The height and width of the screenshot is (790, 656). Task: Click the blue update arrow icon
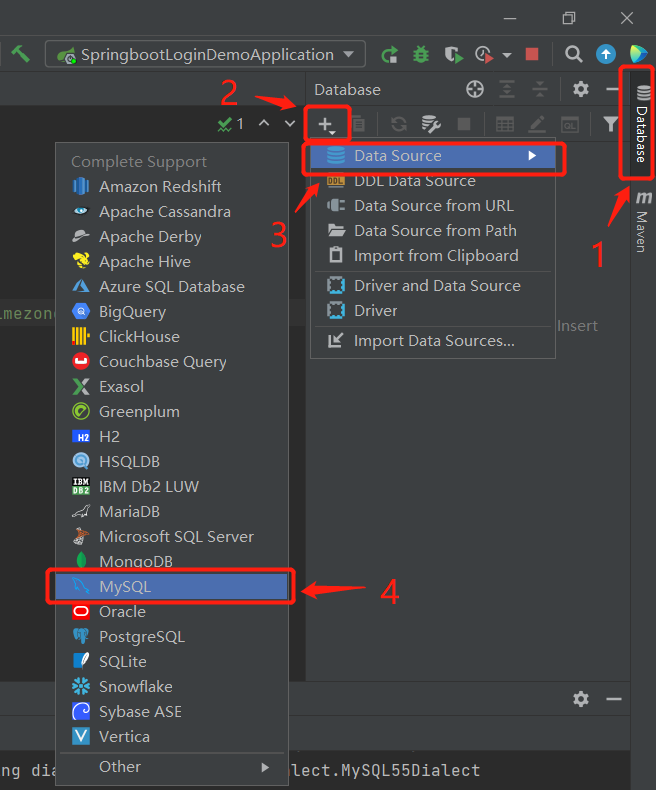[606, 54]
